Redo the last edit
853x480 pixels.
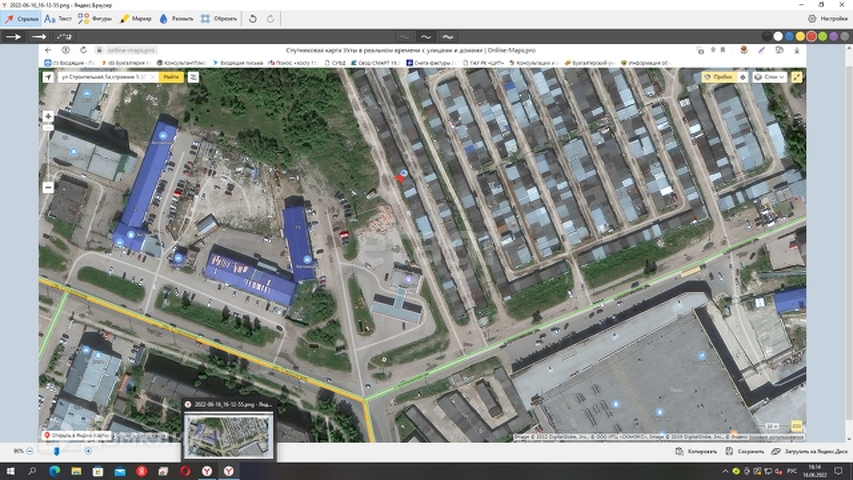point(270,18)
